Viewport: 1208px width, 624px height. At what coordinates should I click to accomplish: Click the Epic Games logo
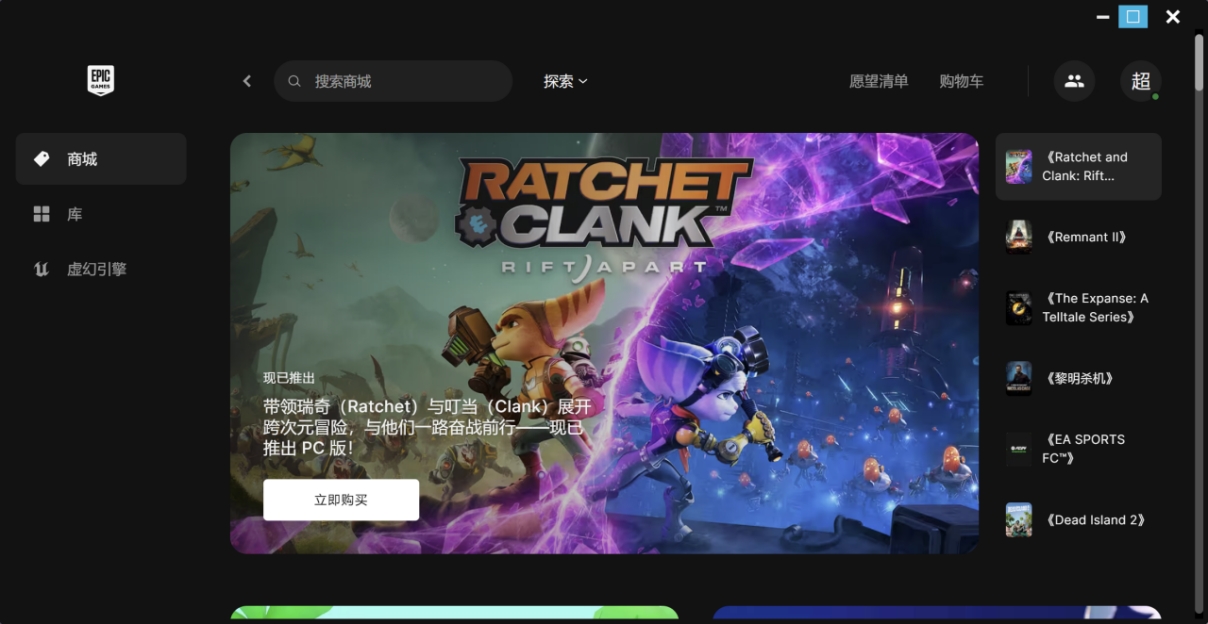pos(101,80)
